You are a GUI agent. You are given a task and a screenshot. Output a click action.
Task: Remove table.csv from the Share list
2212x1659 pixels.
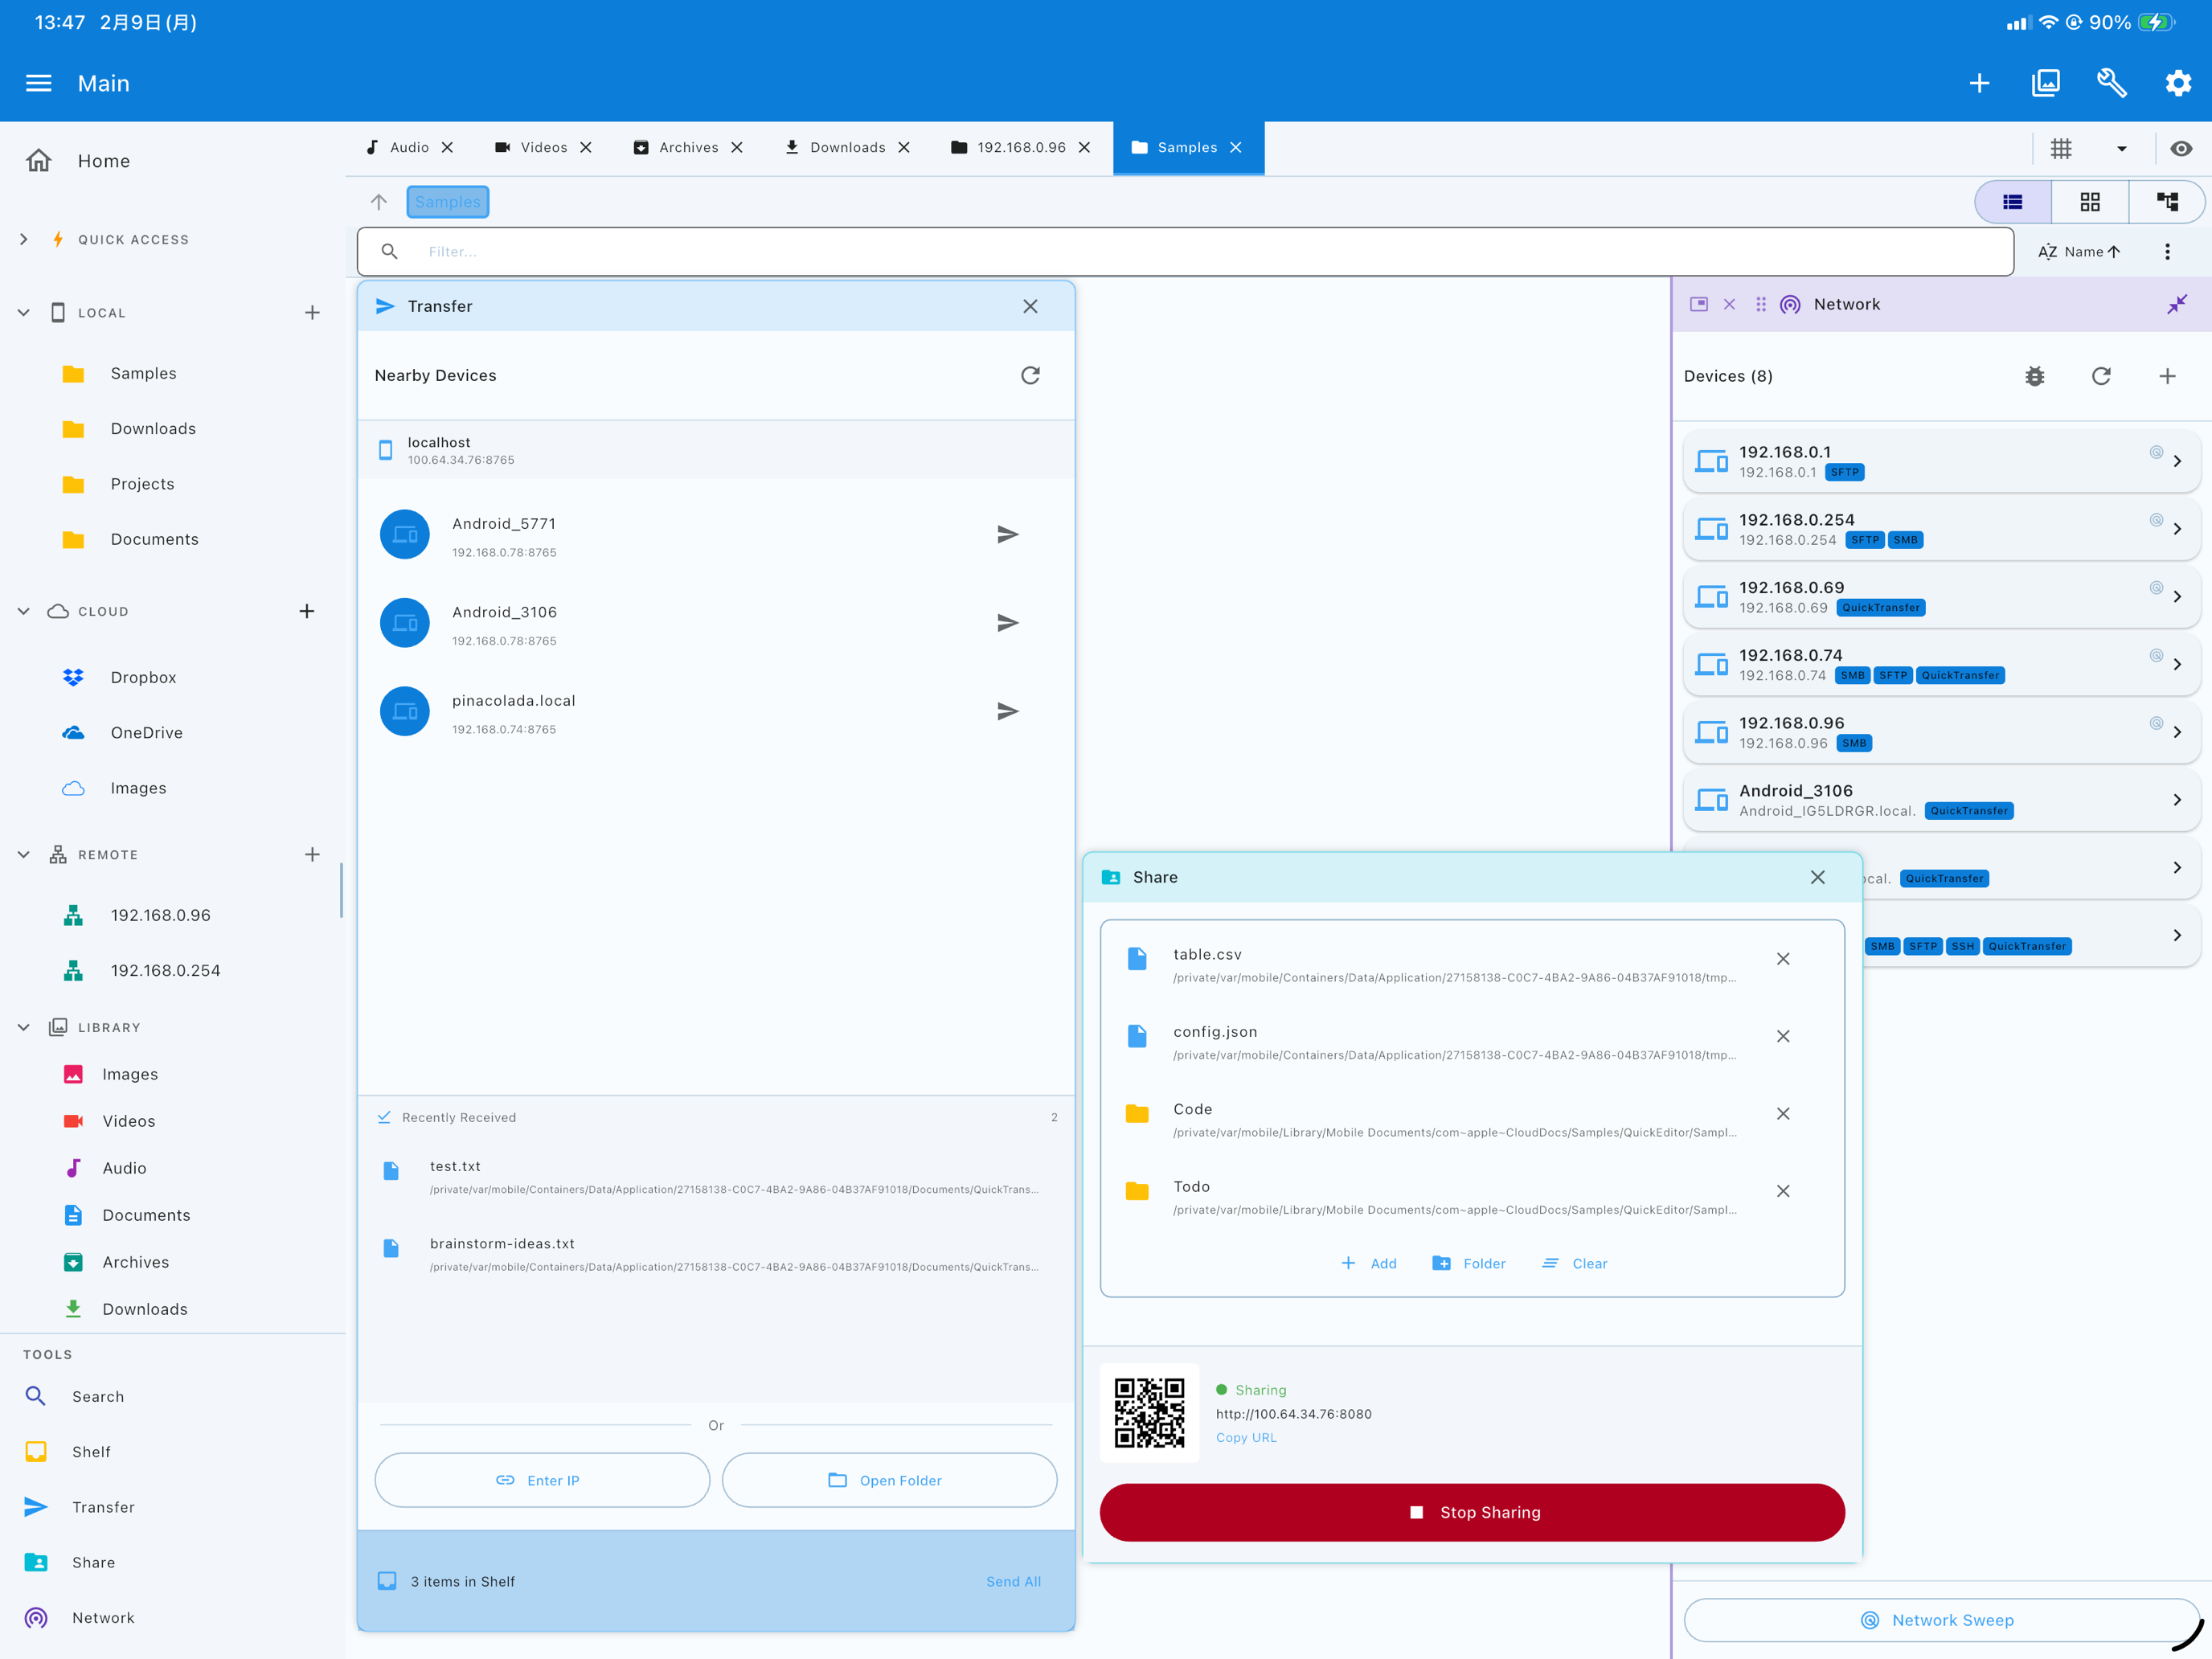click(x=1782, y=959)
